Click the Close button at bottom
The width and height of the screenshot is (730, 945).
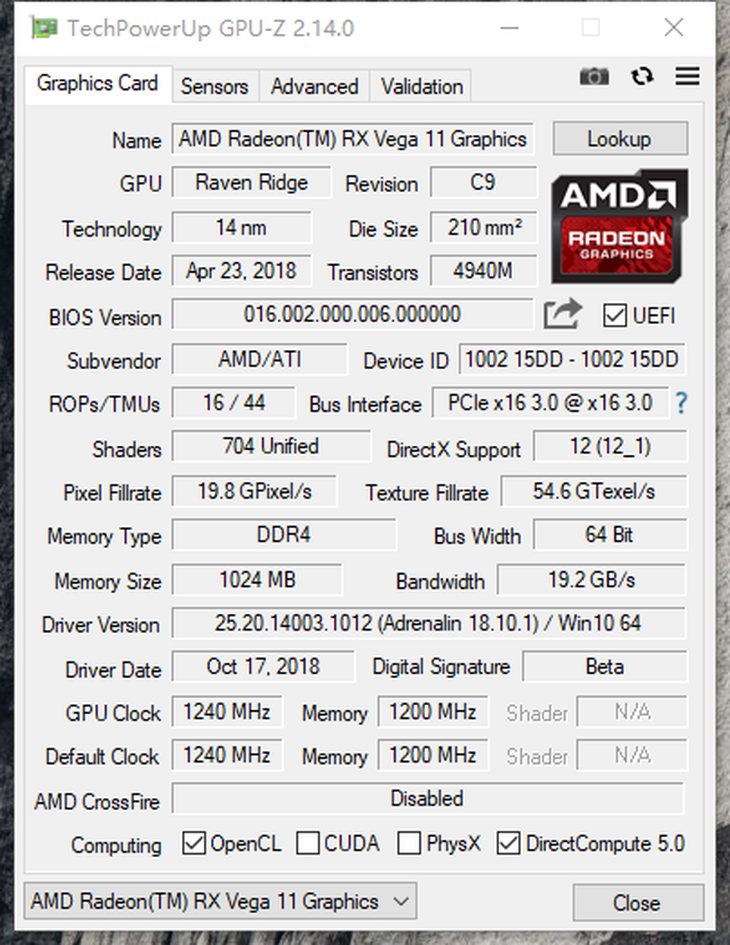tap(637, 902)
